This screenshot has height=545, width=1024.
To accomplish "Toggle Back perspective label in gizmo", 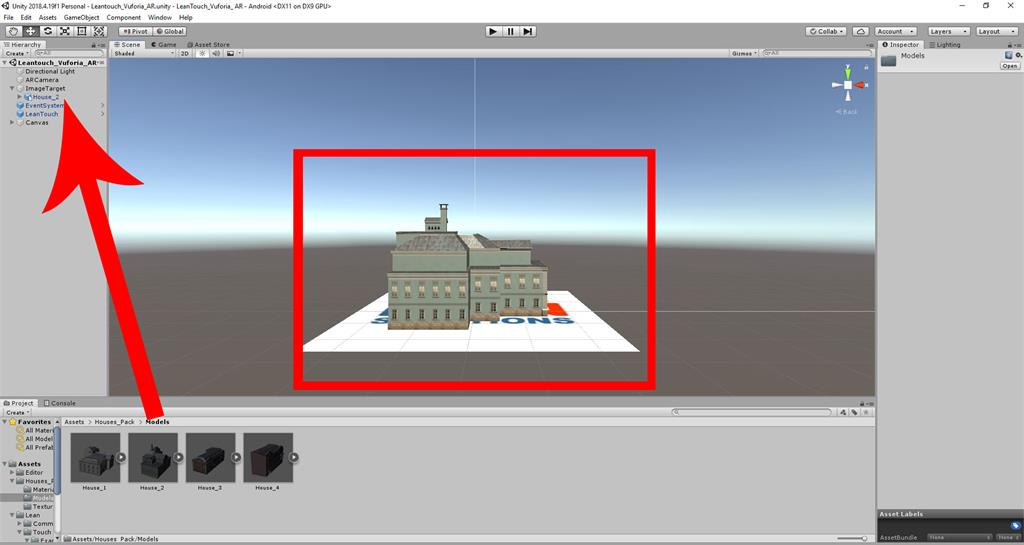I will pyautogui.click(x=846, y=112).
